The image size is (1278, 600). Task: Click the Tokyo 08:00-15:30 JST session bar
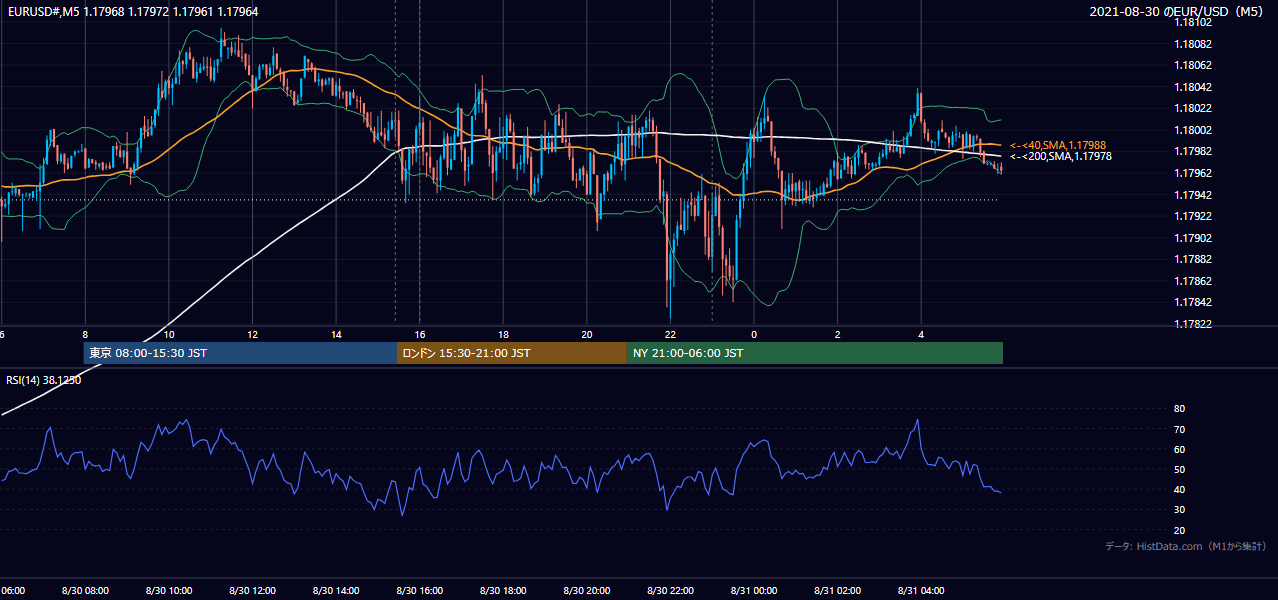241,353
